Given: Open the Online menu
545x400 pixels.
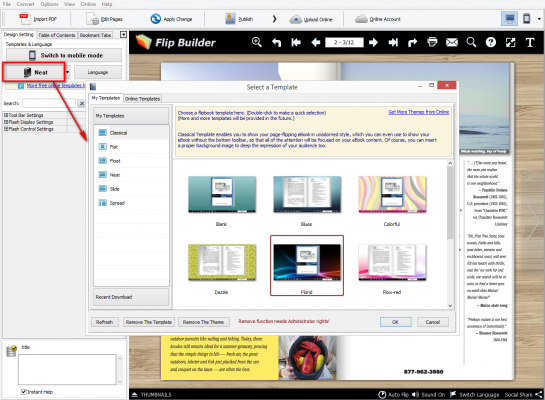Looking at the screenshot, I should [88, 4].
